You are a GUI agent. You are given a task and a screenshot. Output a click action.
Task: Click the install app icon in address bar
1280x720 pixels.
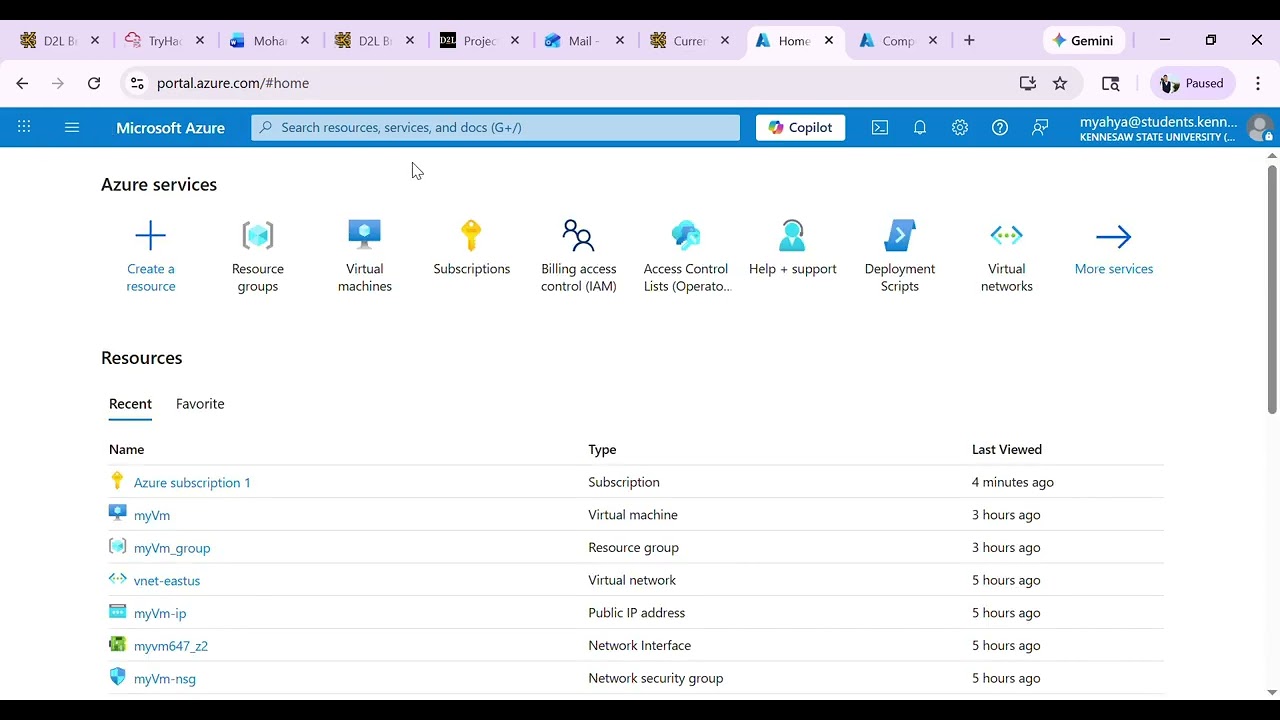1027,83
